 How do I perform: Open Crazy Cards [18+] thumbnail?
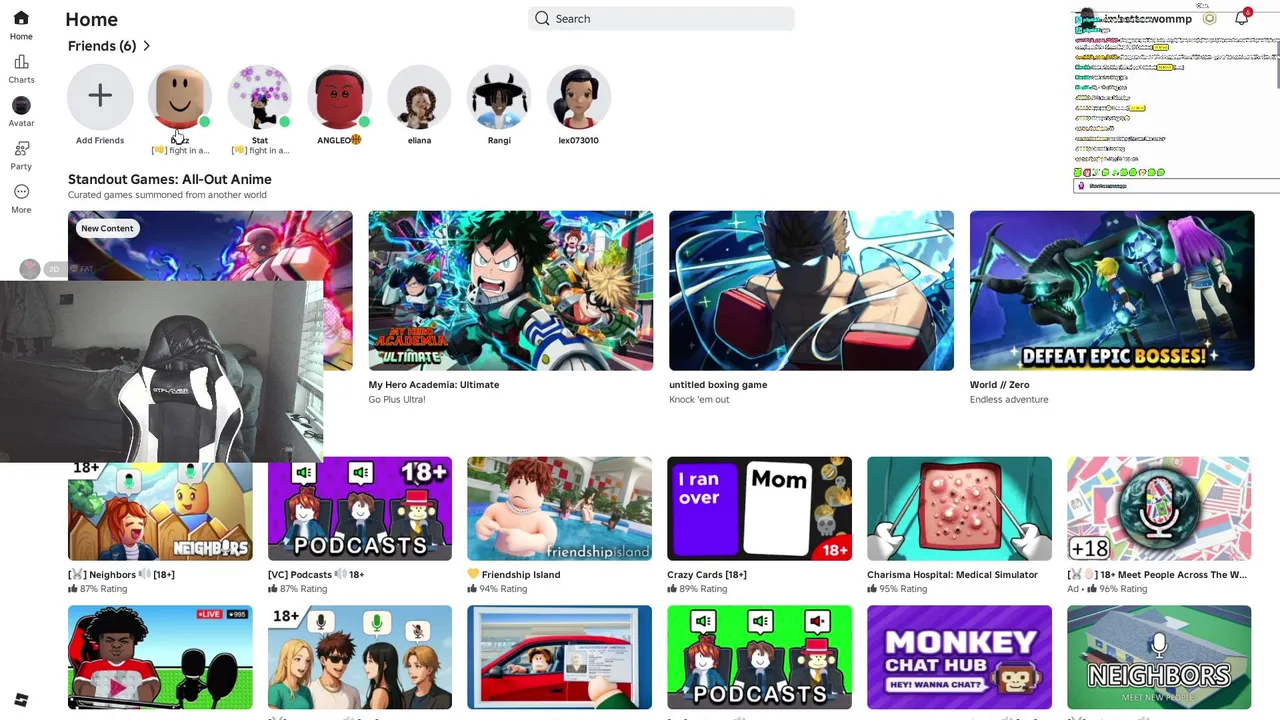coord(759,508)
